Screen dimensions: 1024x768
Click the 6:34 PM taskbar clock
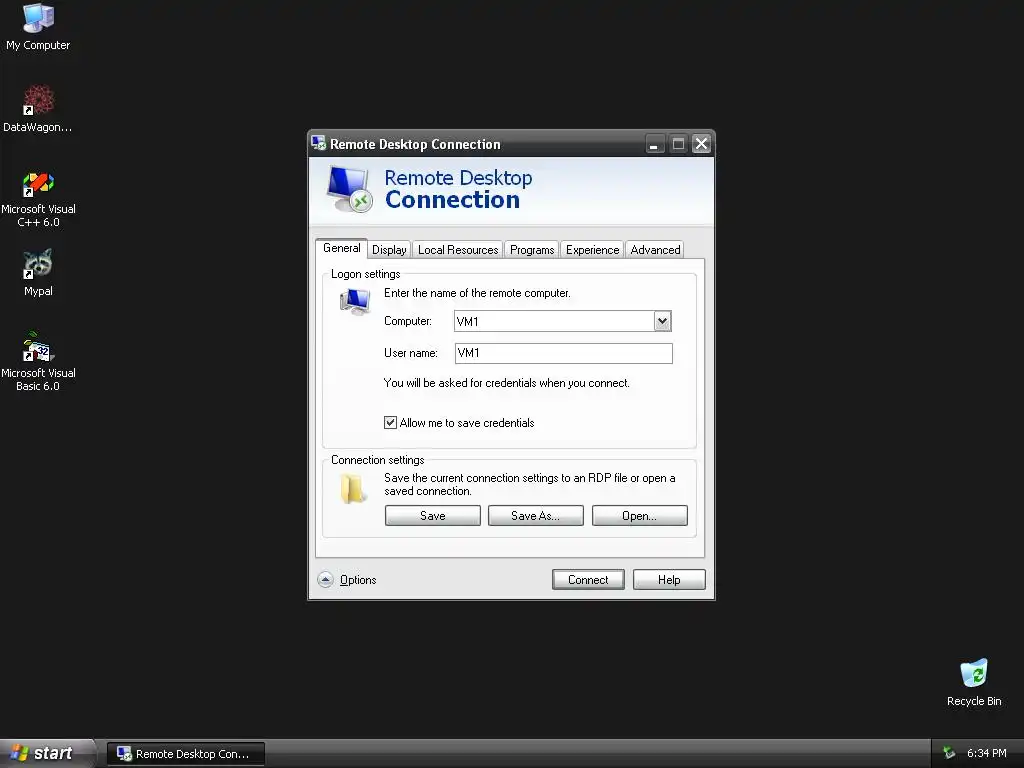pyautogui.click(x=986, y=753)
